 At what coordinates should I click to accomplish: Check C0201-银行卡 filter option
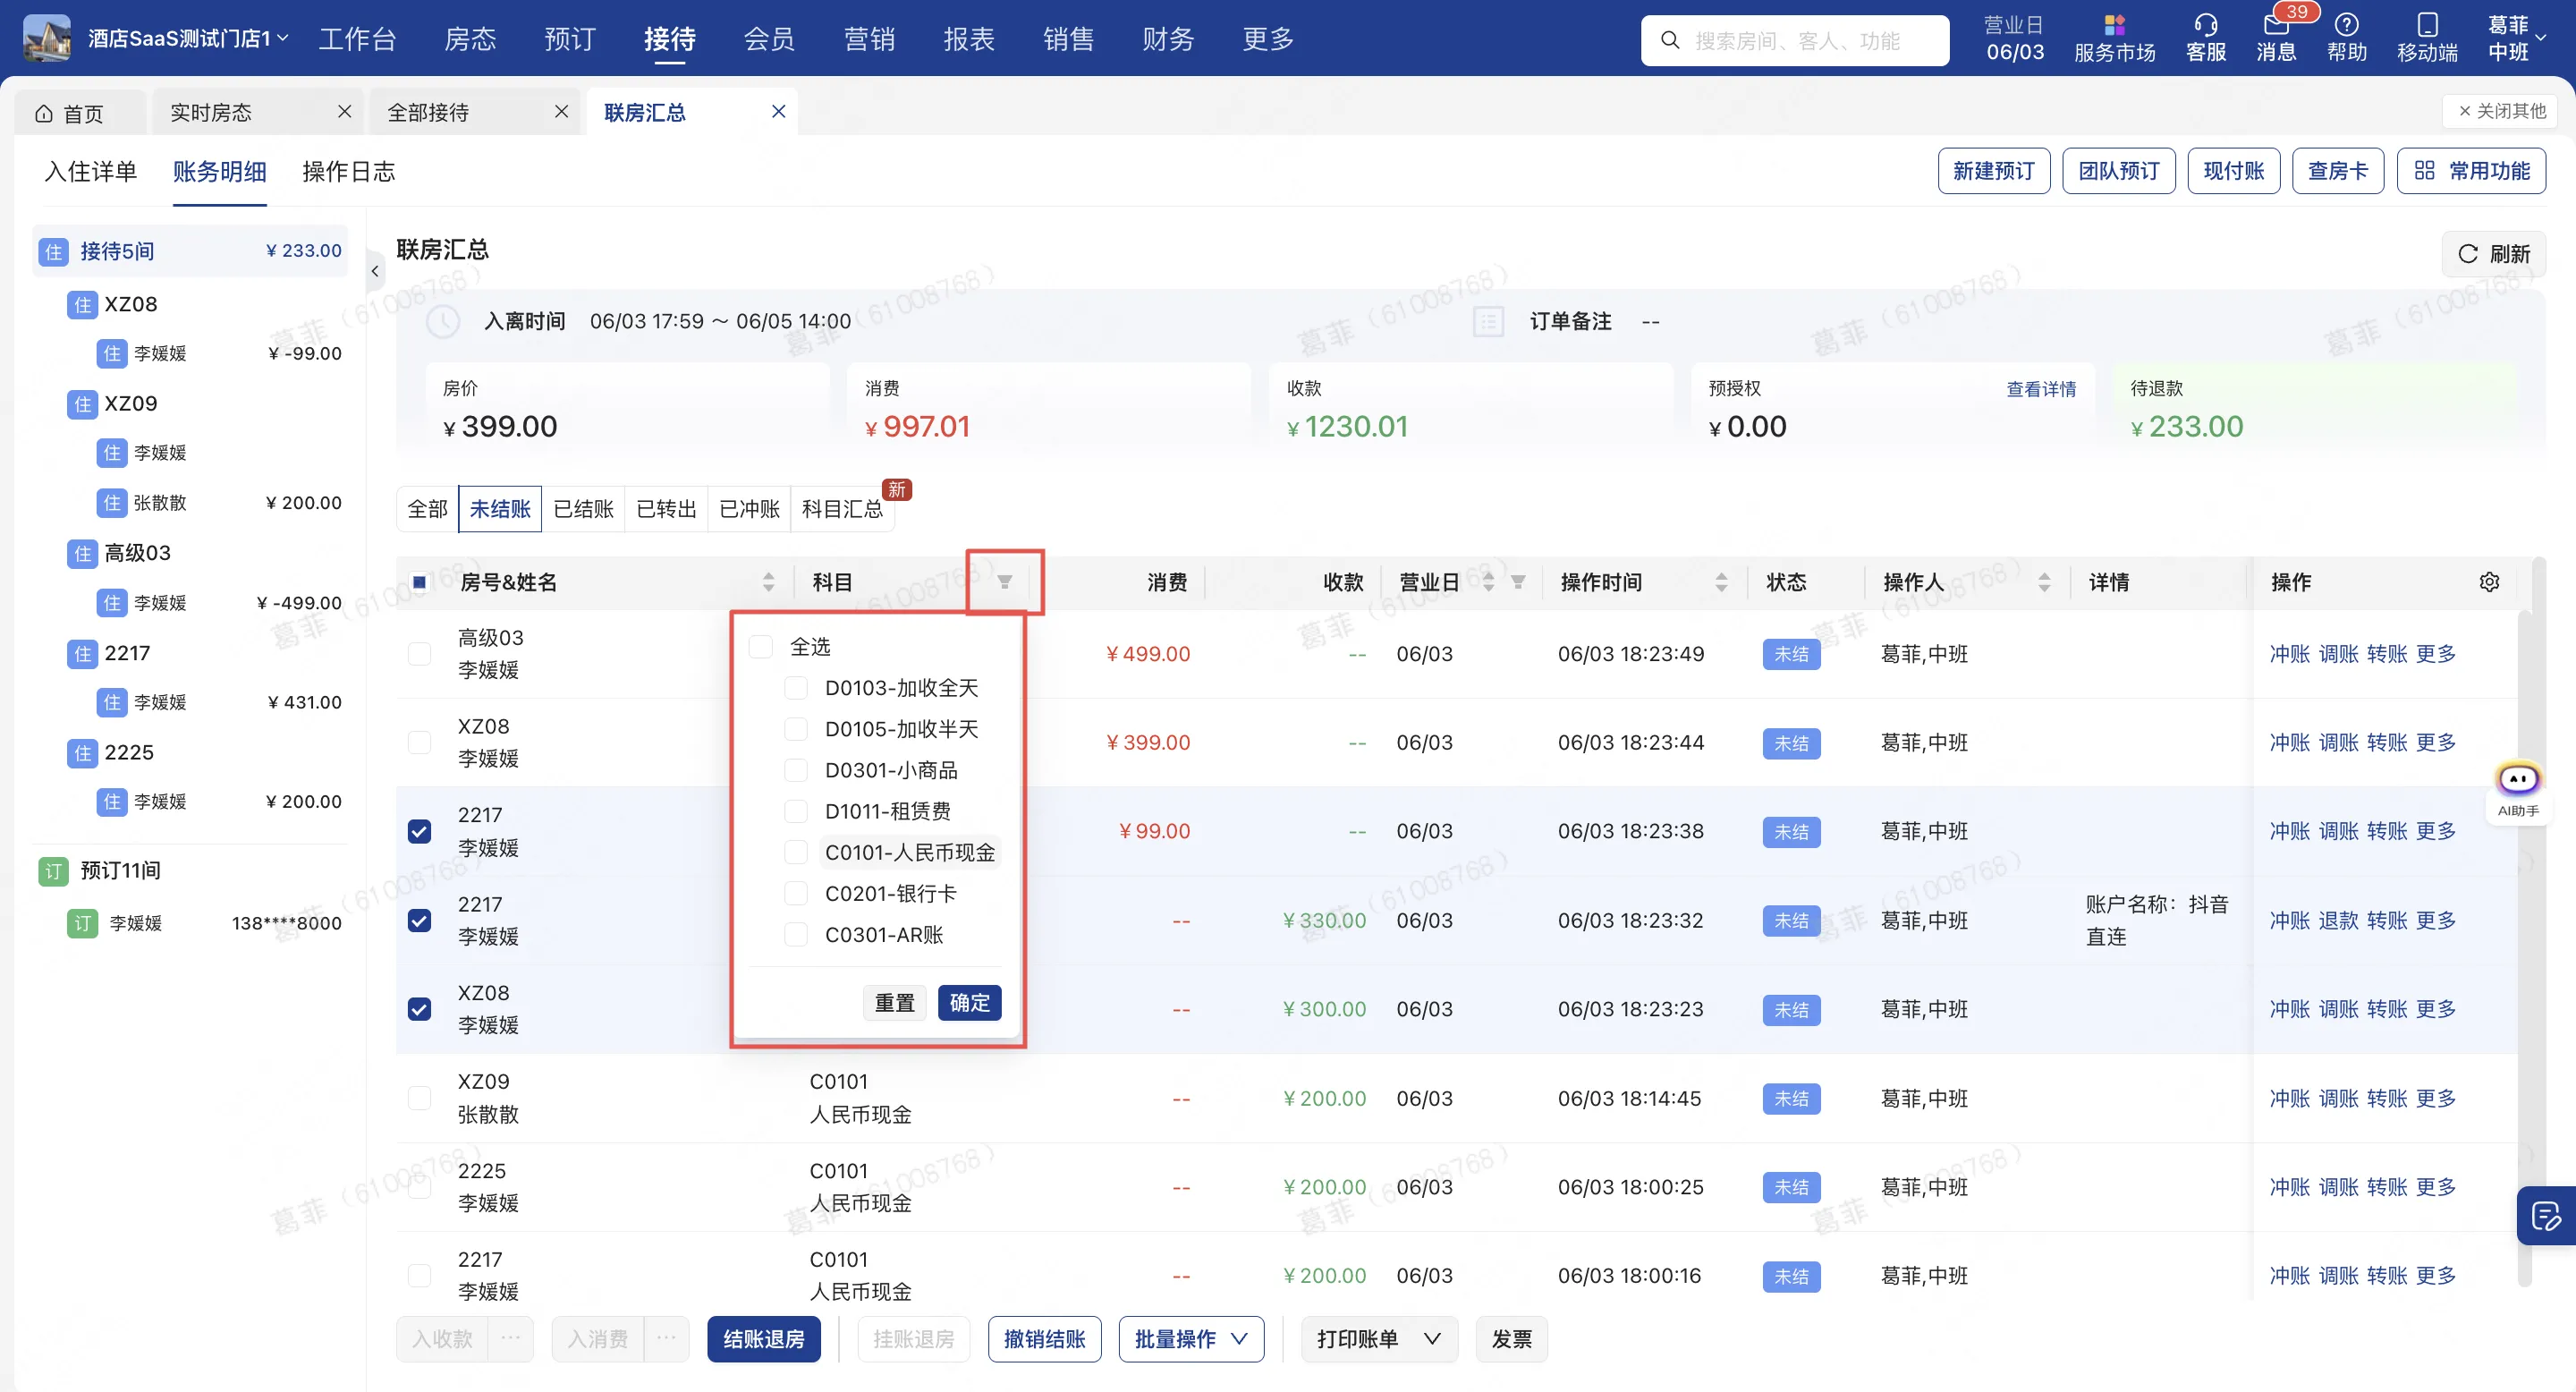tap(795, 893)
